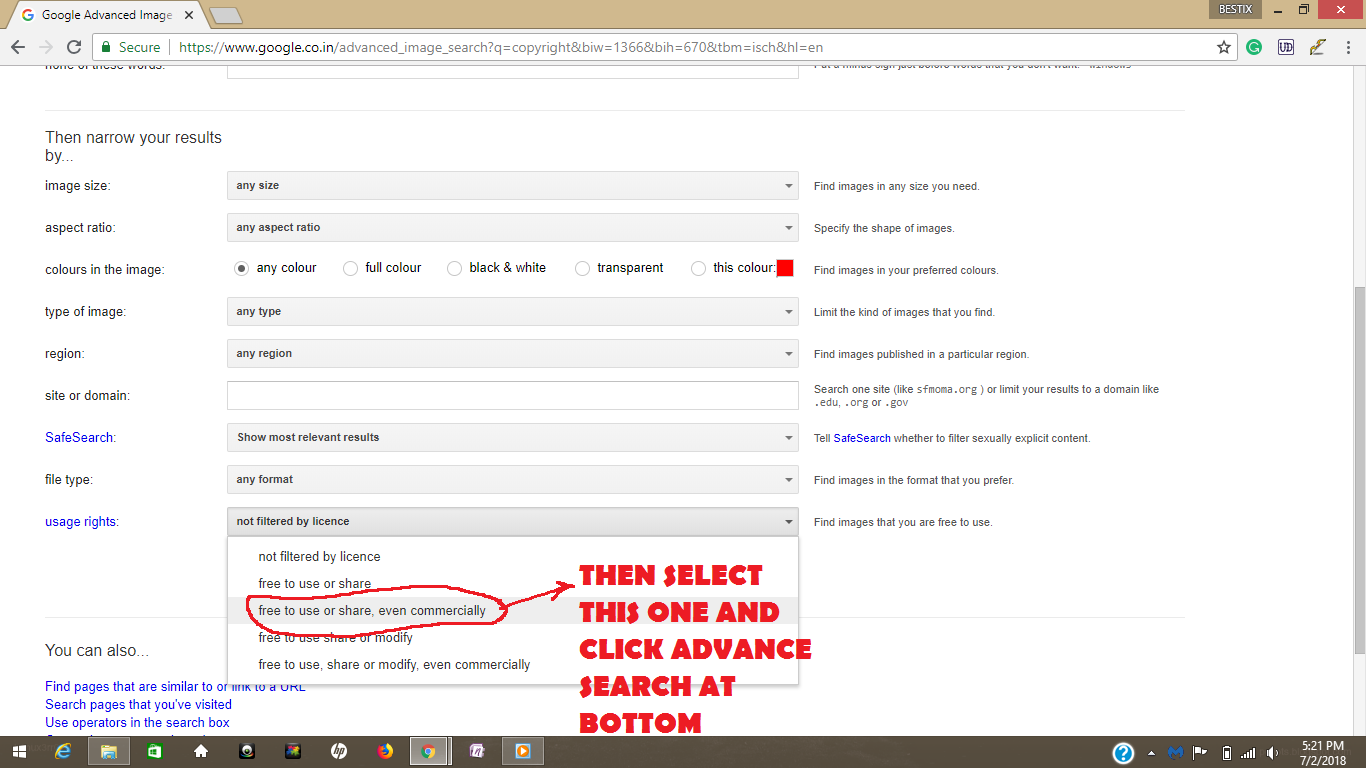The image size is (1366, 768).
Task: Open the taskbar clock and date
Action: click(x=1322, y=753)
